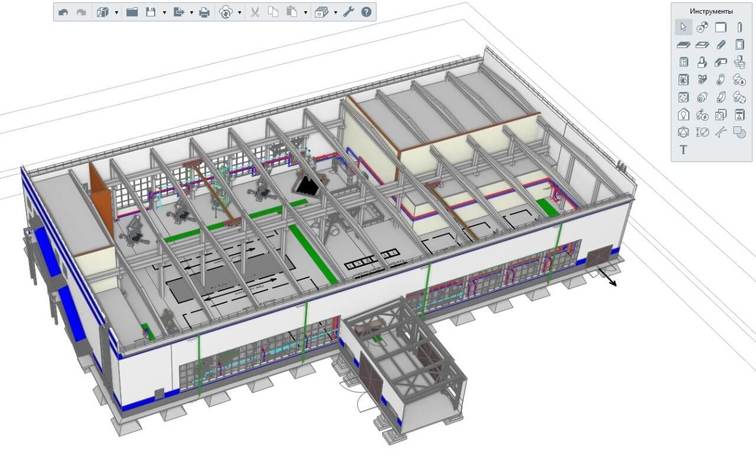Select the overlapping squares tool in sixth row
The width and height of the screenshot is (756, 455).
(x=721, y=115)
